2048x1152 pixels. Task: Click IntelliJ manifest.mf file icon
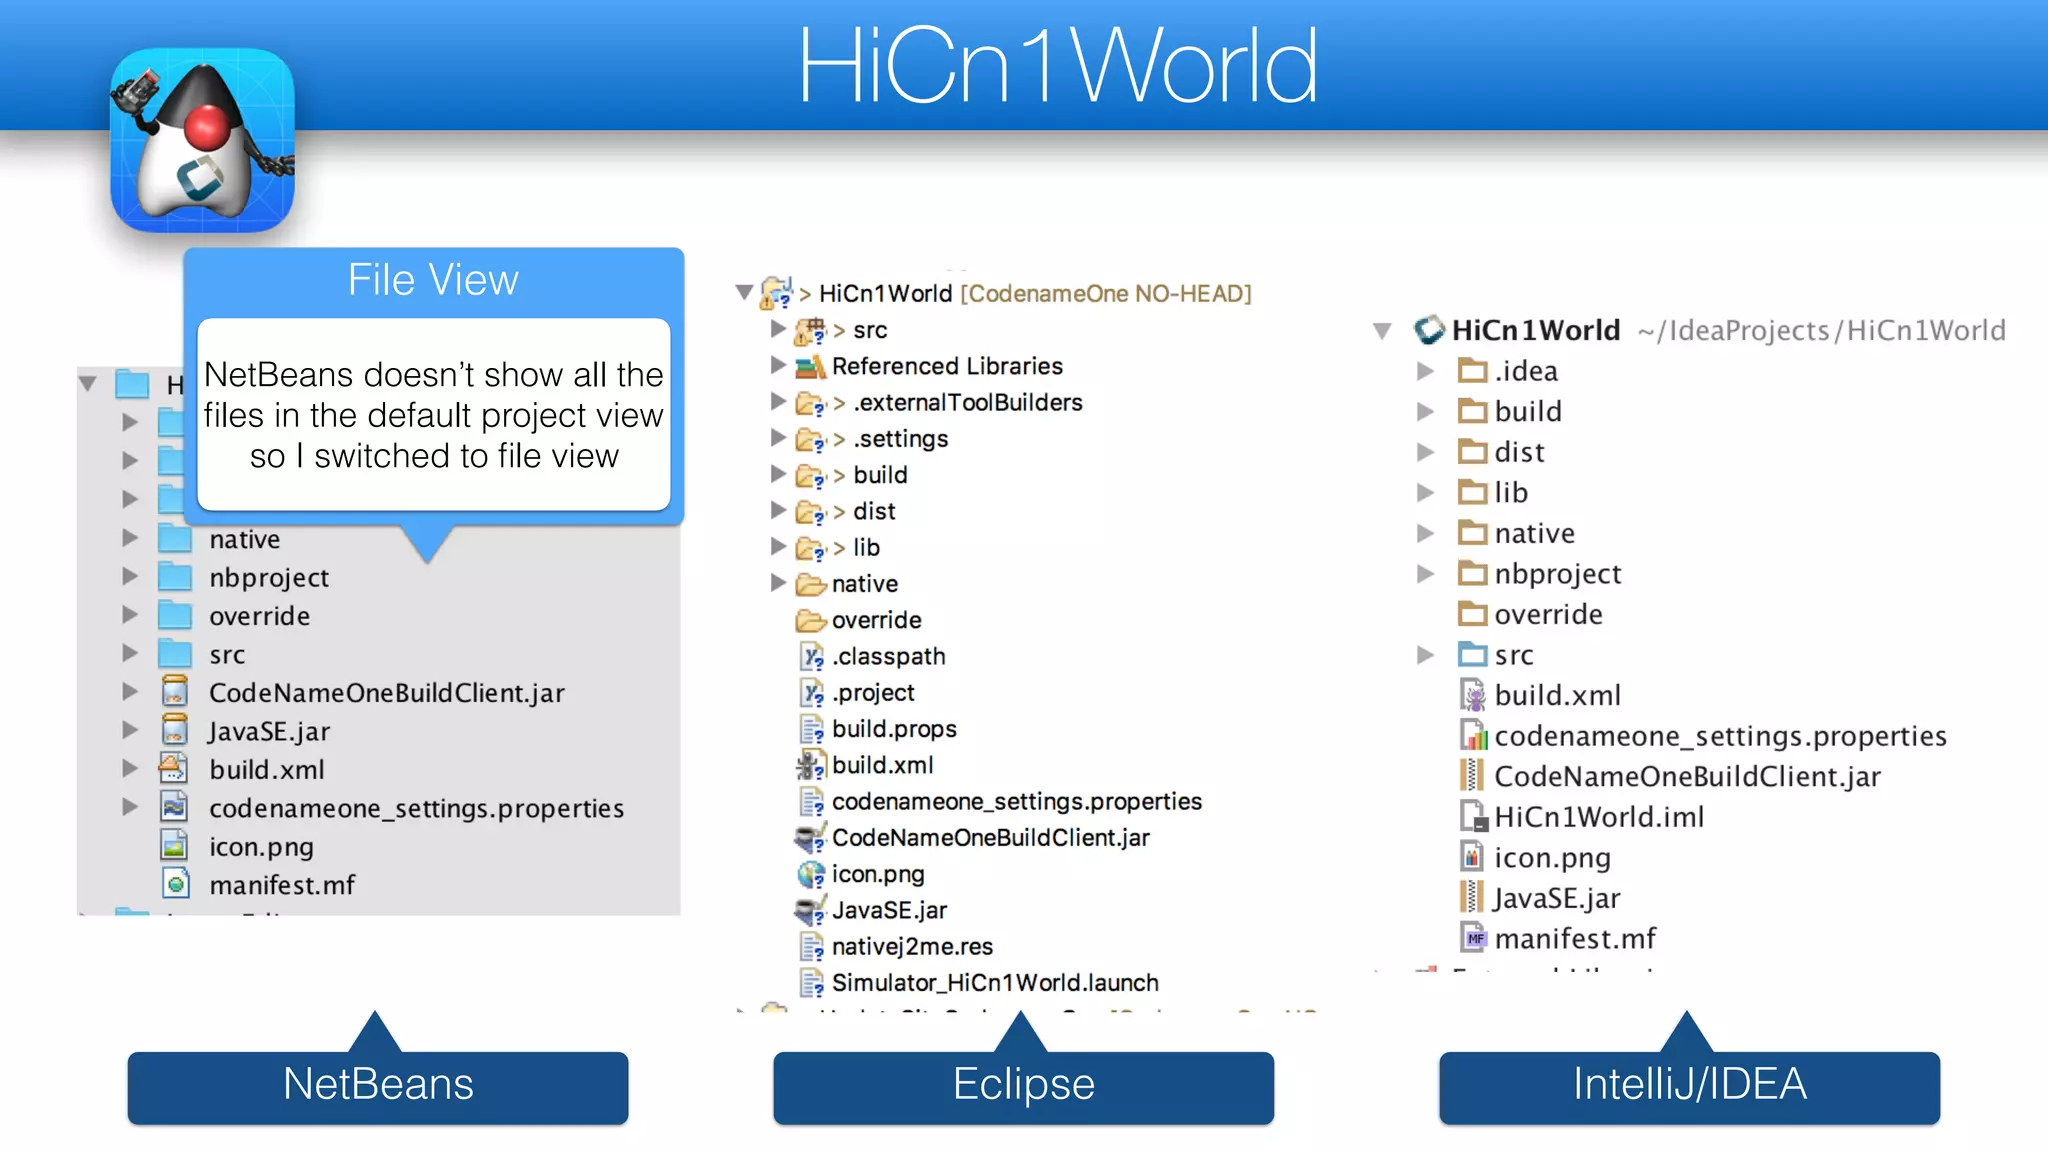(x=1473, y=938)
